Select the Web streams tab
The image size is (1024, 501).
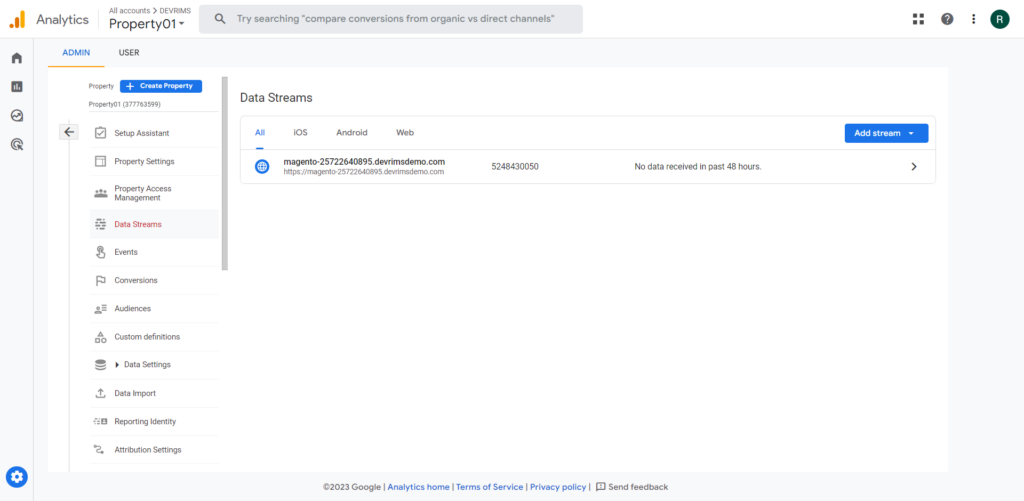(x=405, y=133)
